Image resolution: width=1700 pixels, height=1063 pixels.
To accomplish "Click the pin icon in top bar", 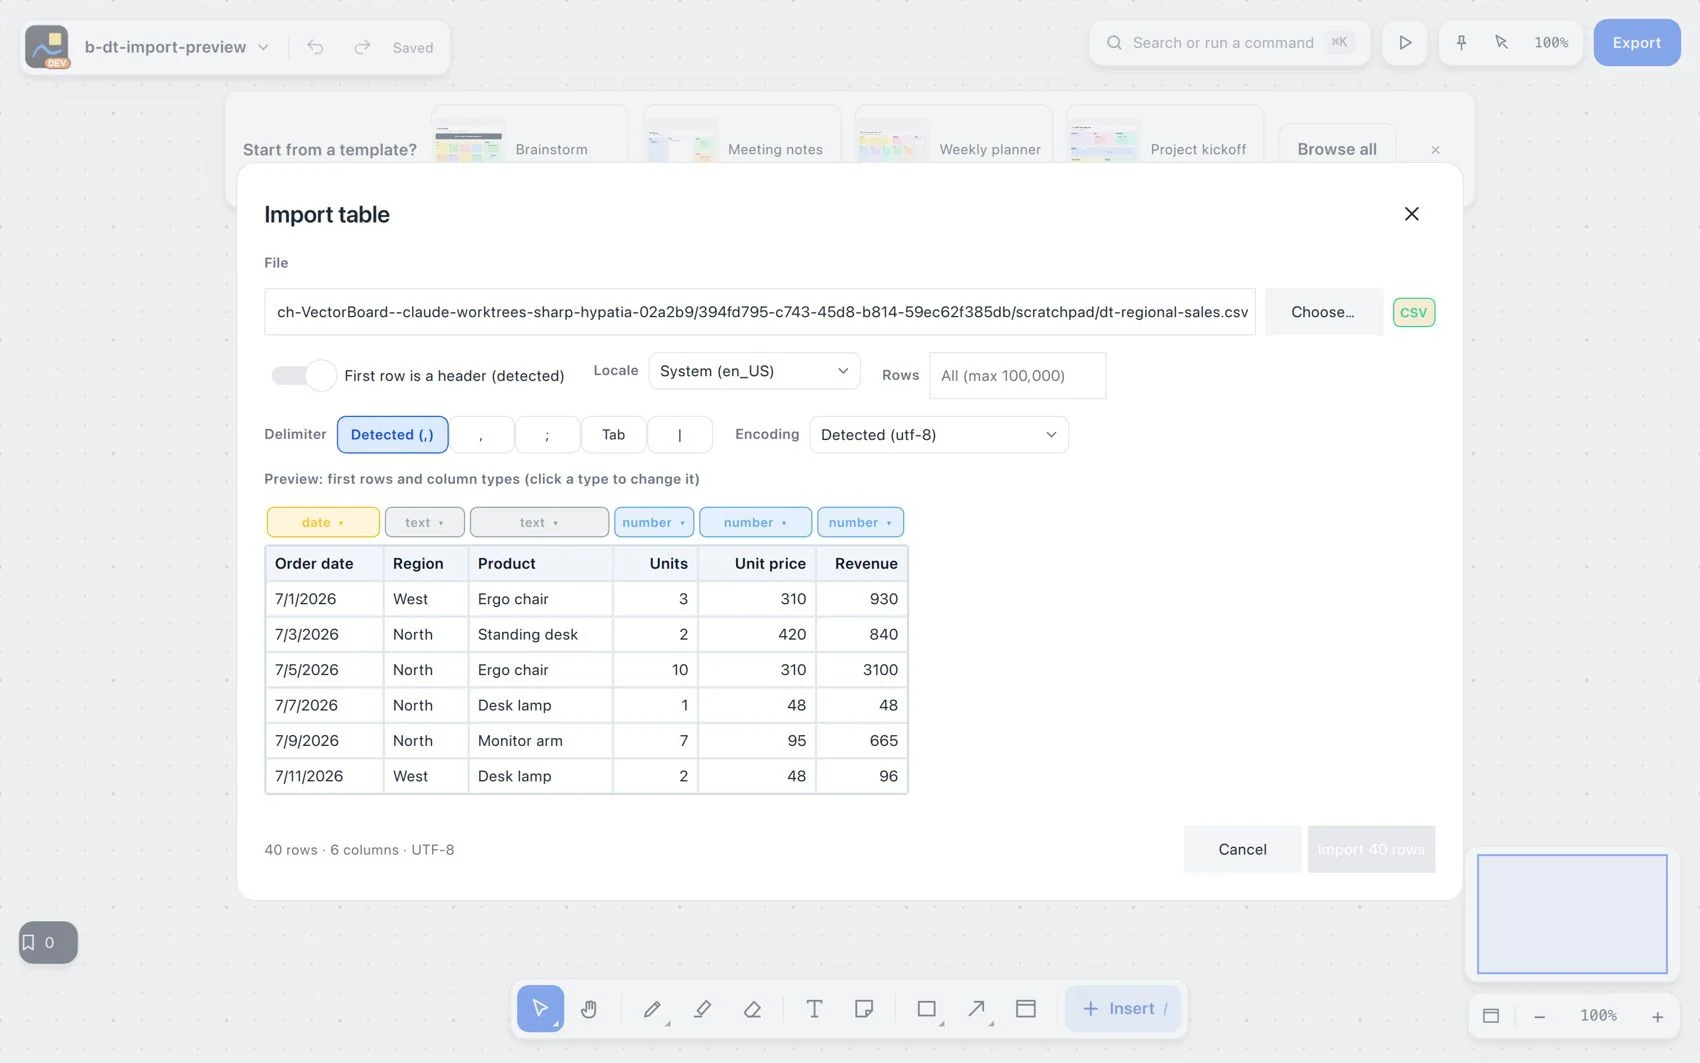I will point(1461,42).
